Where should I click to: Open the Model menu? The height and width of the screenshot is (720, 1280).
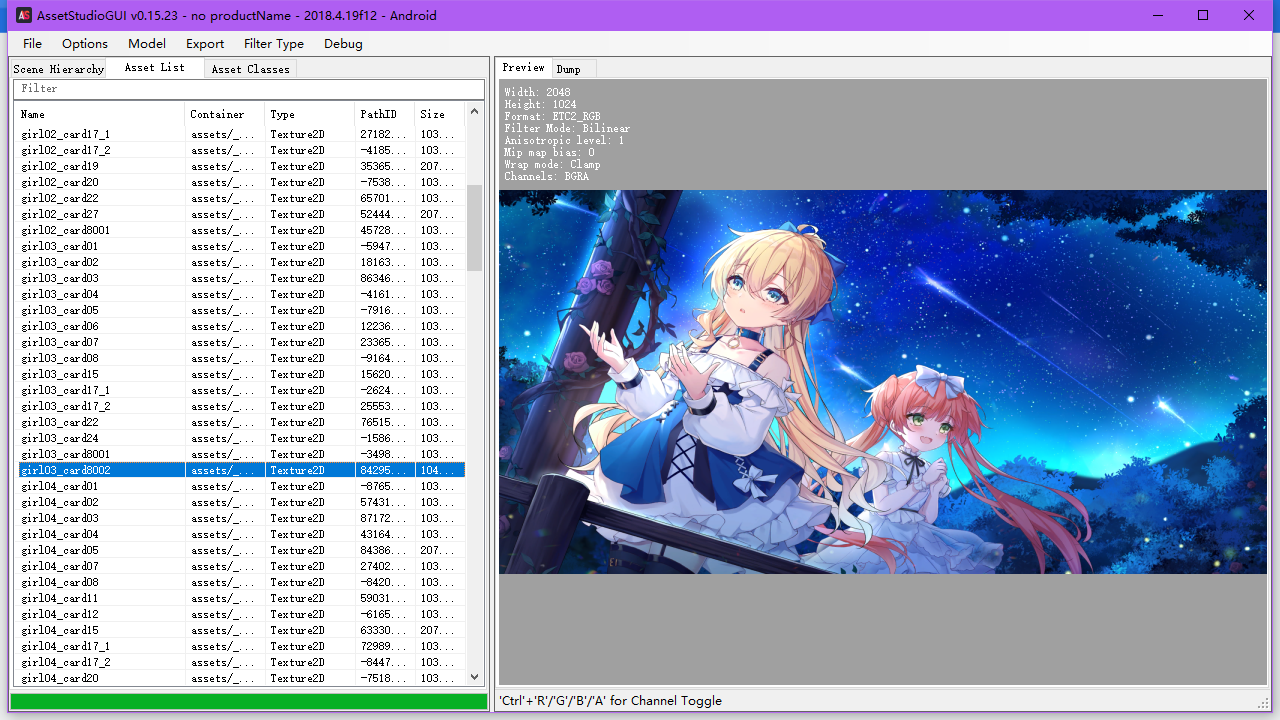point(147,44)
